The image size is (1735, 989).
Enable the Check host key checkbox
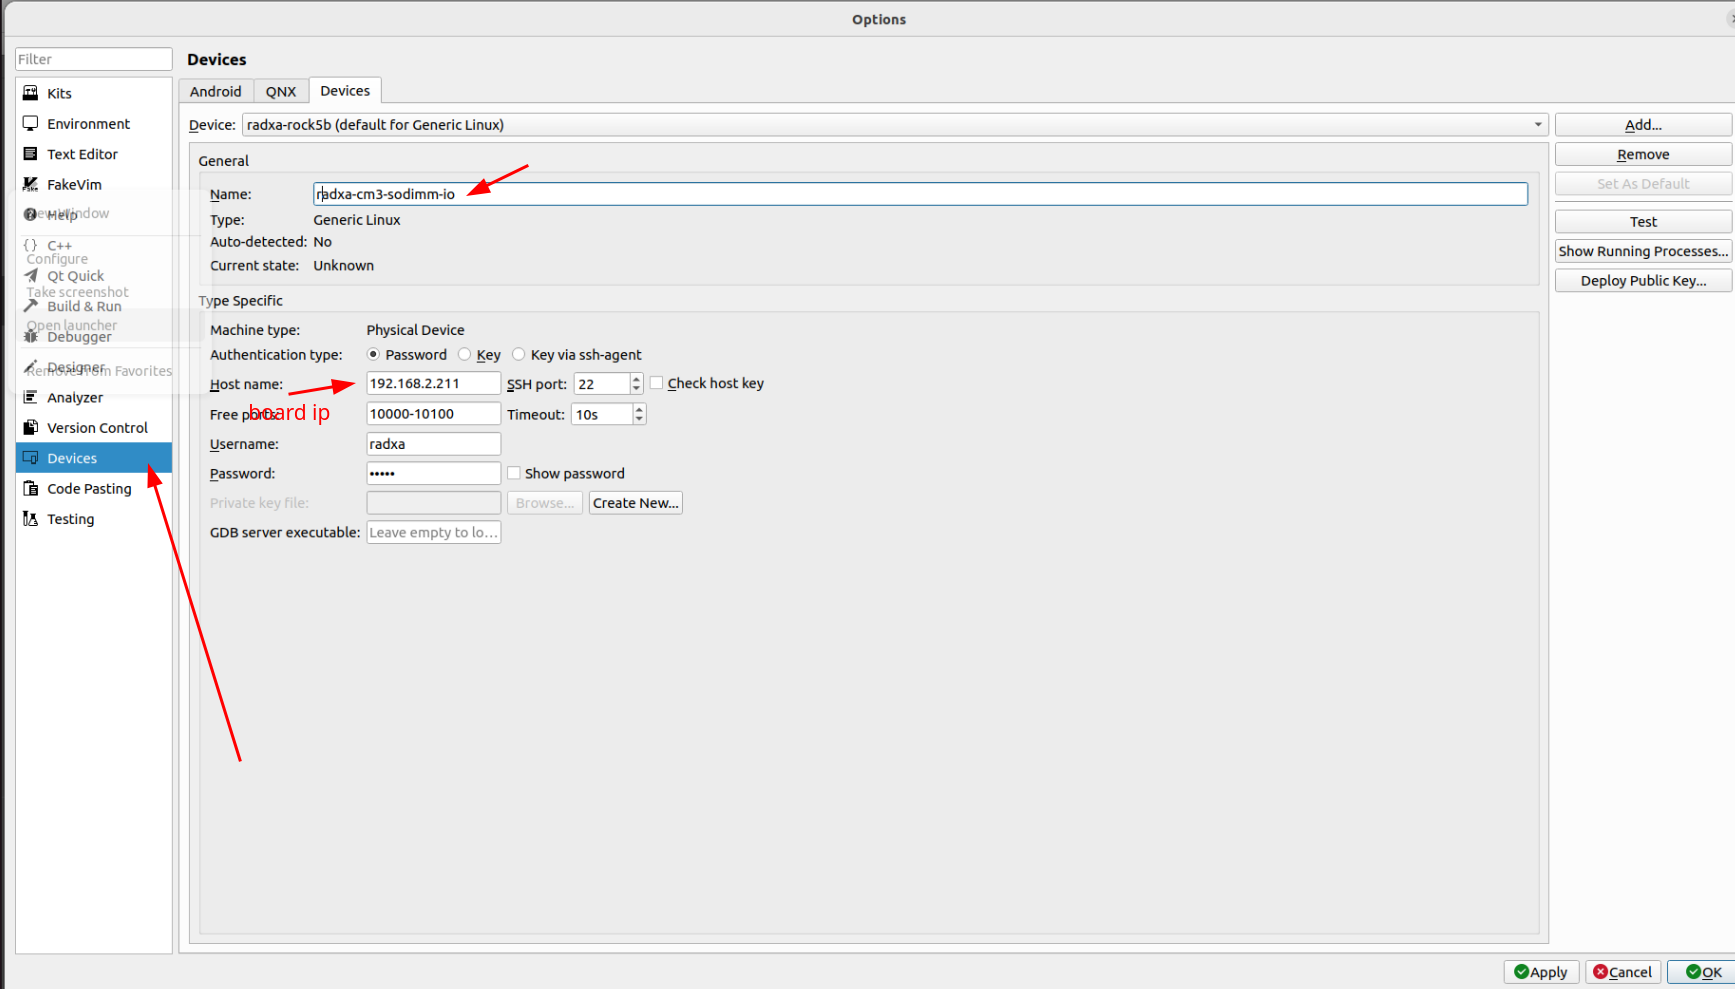point(657,383)
